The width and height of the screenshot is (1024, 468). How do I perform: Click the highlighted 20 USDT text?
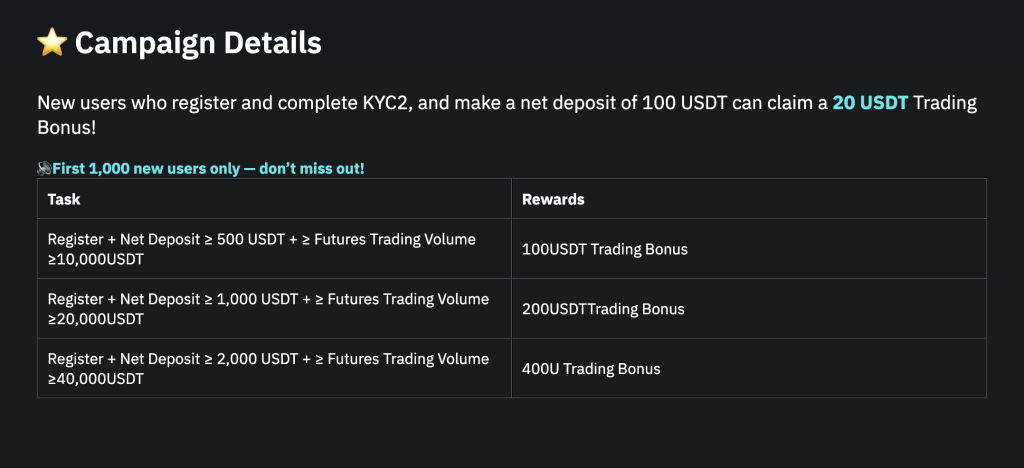point(869,104)
